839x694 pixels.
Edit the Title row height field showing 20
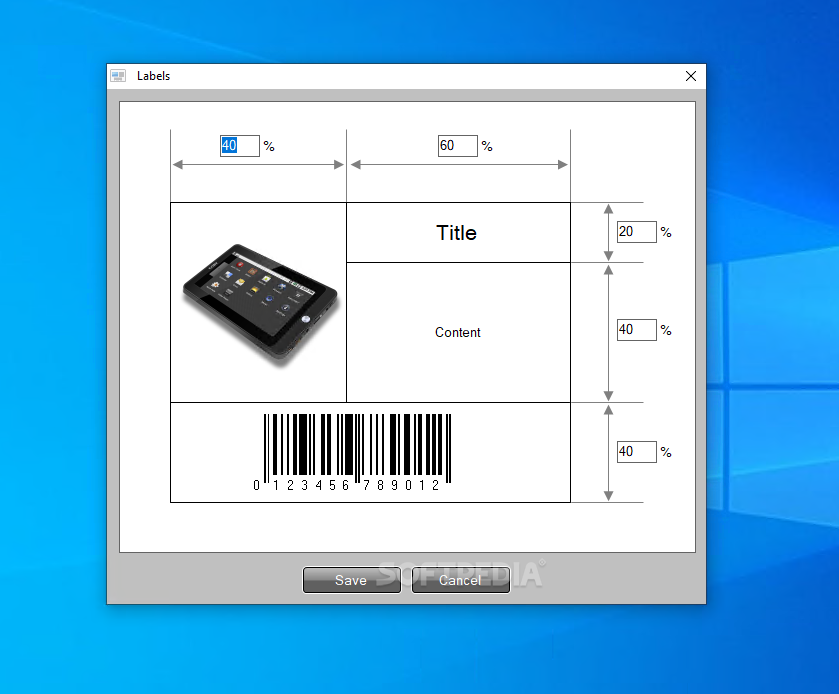pyautogui.click(x=636, y=232)
